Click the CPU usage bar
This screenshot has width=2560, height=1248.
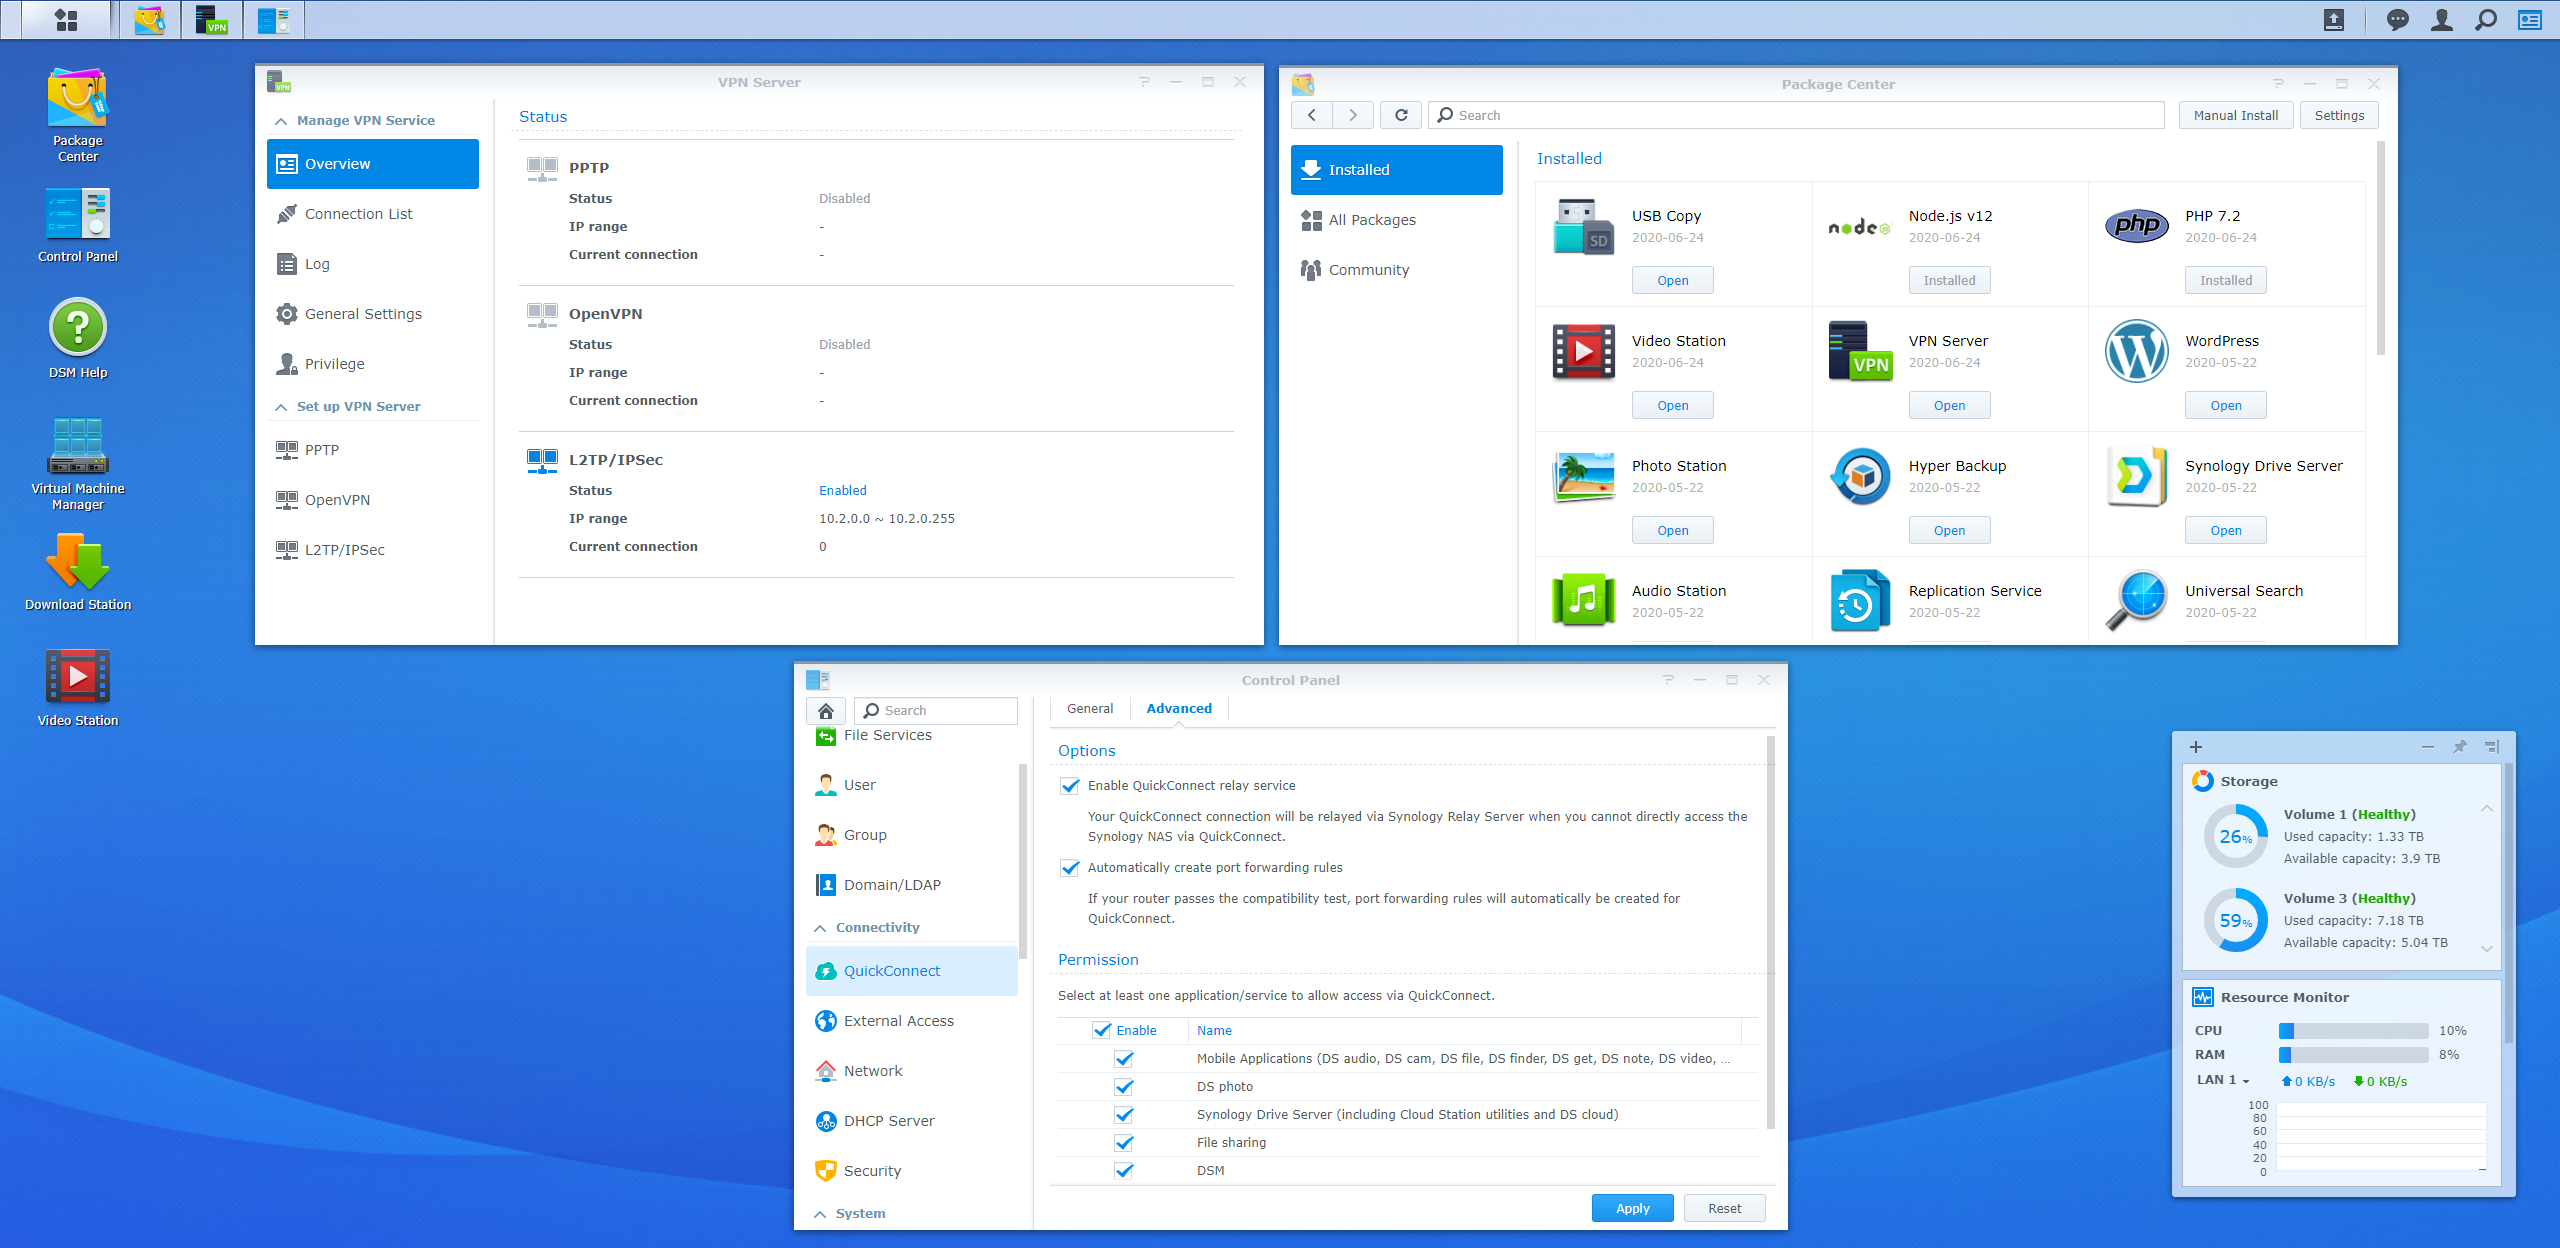2354,1031
